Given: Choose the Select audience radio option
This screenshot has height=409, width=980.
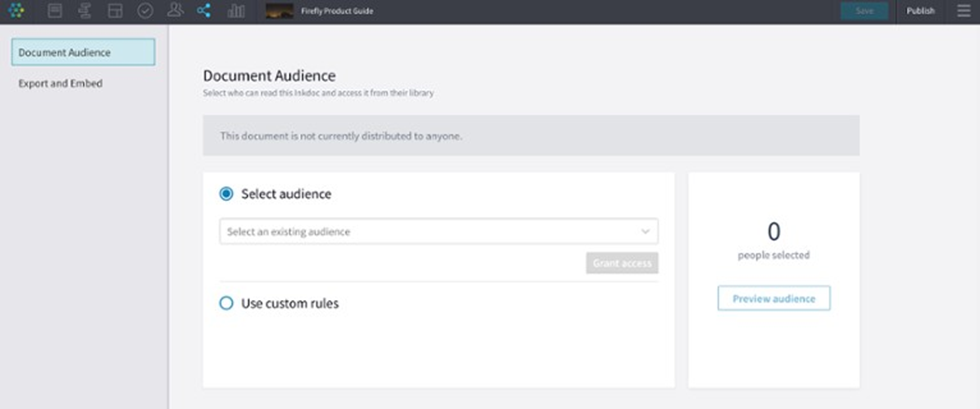Looking at the screenshot, I should pyautogui.click(x=226, y=194).
